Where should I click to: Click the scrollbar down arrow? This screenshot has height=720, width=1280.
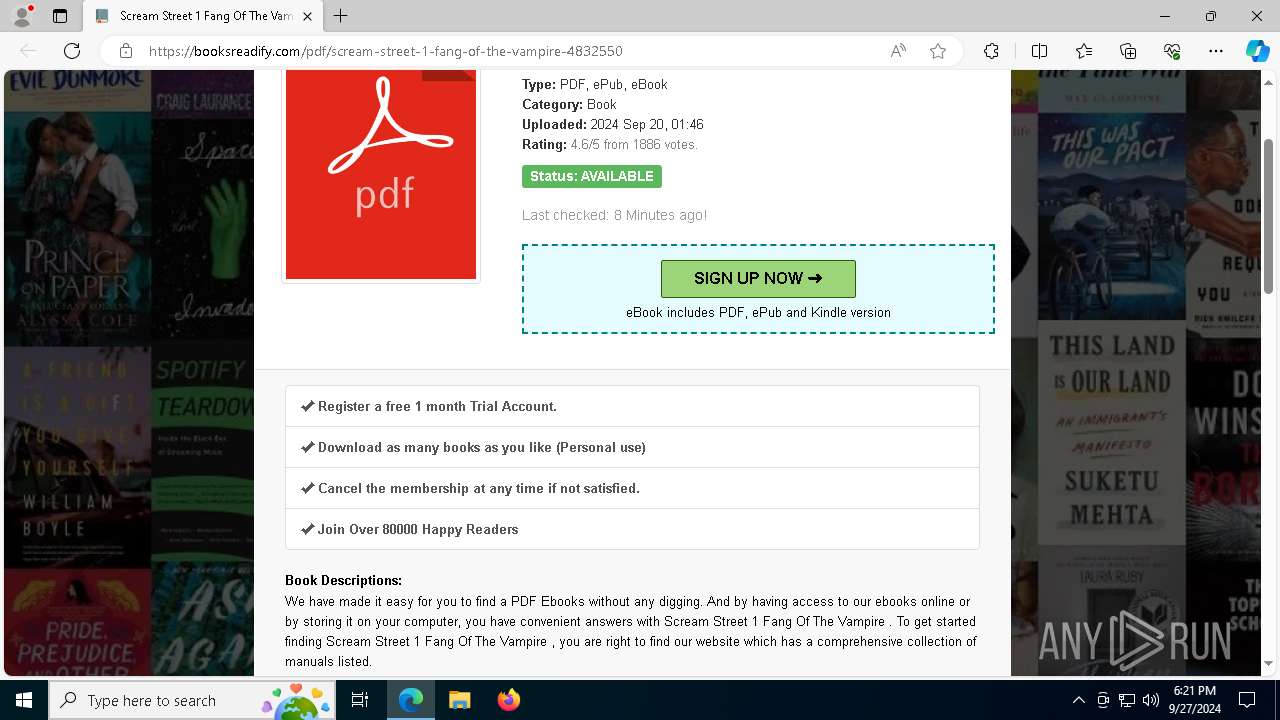pyautogui.click(x=1269, y=663)
